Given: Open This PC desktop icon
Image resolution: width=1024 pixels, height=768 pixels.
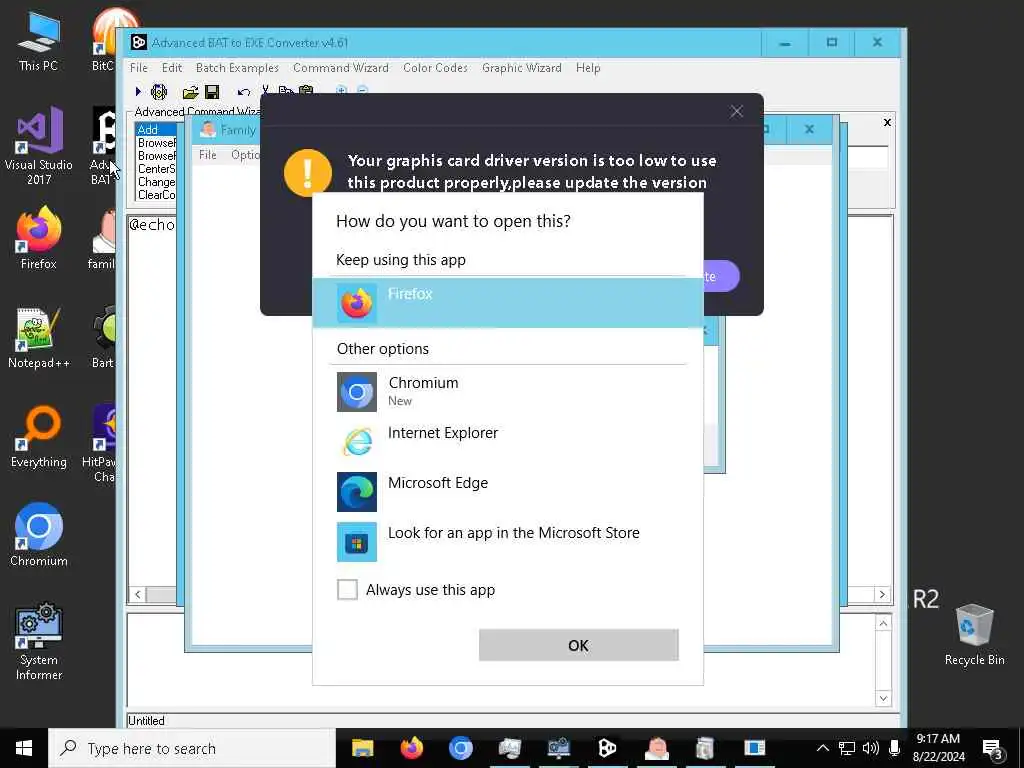Looking at the screenshot, I should tap(39, 41).
